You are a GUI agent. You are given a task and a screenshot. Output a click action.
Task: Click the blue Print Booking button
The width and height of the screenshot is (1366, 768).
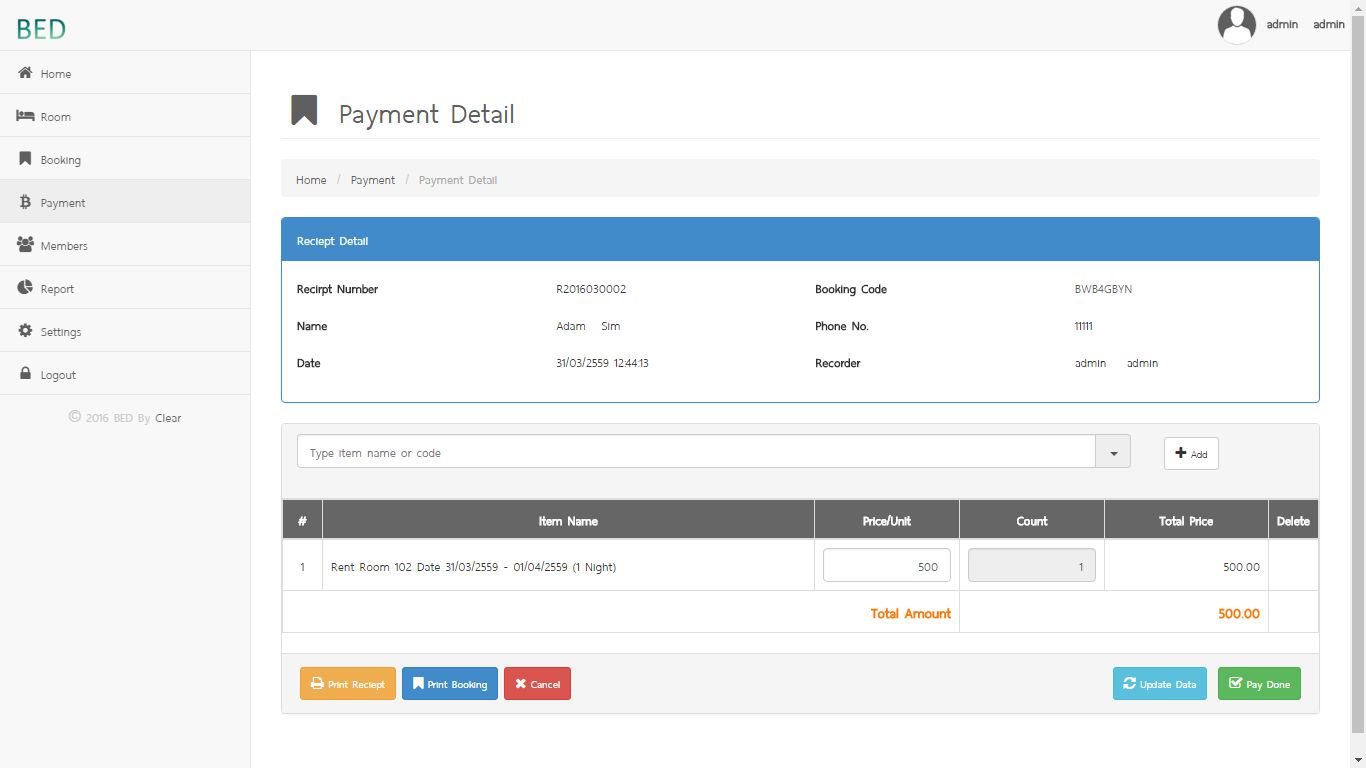450,684
